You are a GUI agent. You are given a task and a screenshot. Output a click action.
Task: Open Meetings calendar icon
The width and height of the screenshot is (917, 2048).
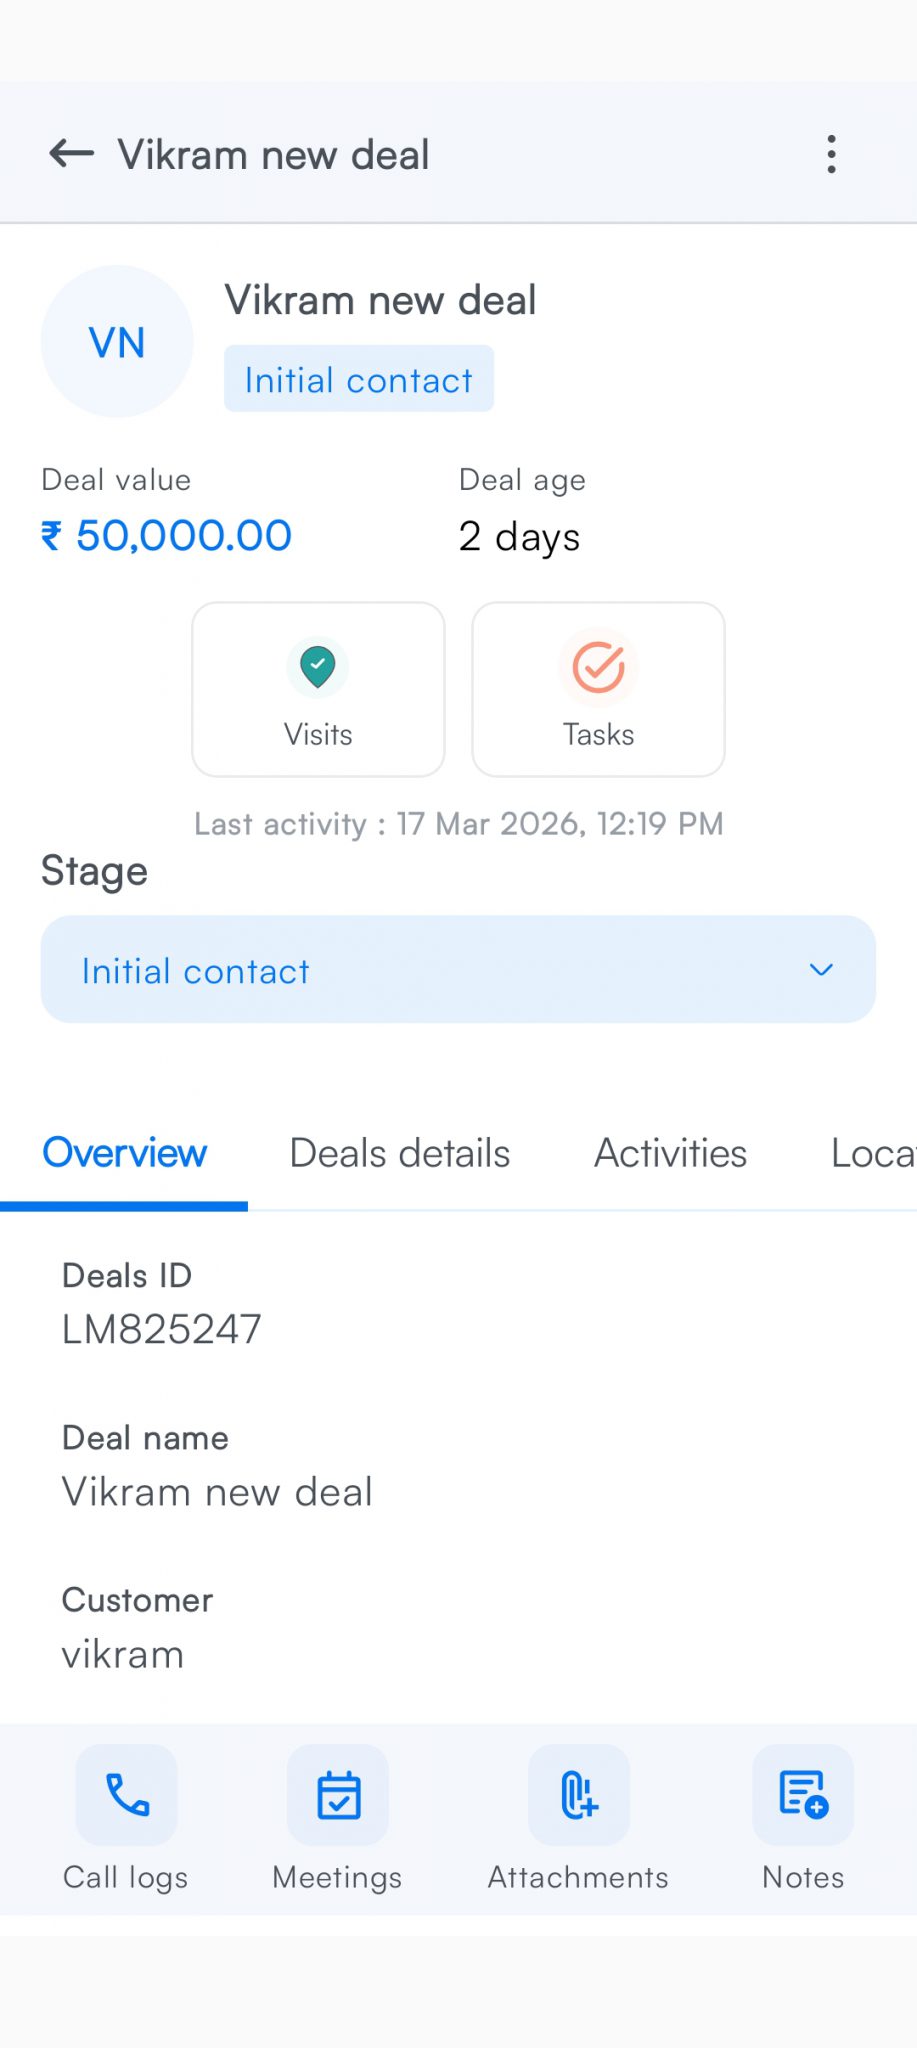(338, 1795)
